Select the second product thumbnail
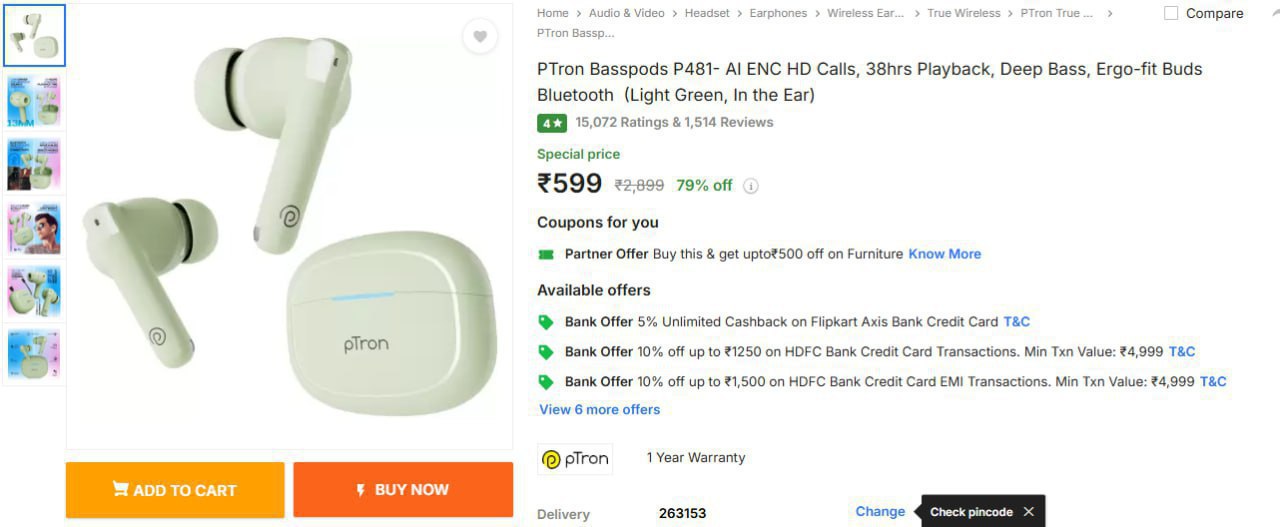This screenshot has height=527, width=1280. coord(34,100)
